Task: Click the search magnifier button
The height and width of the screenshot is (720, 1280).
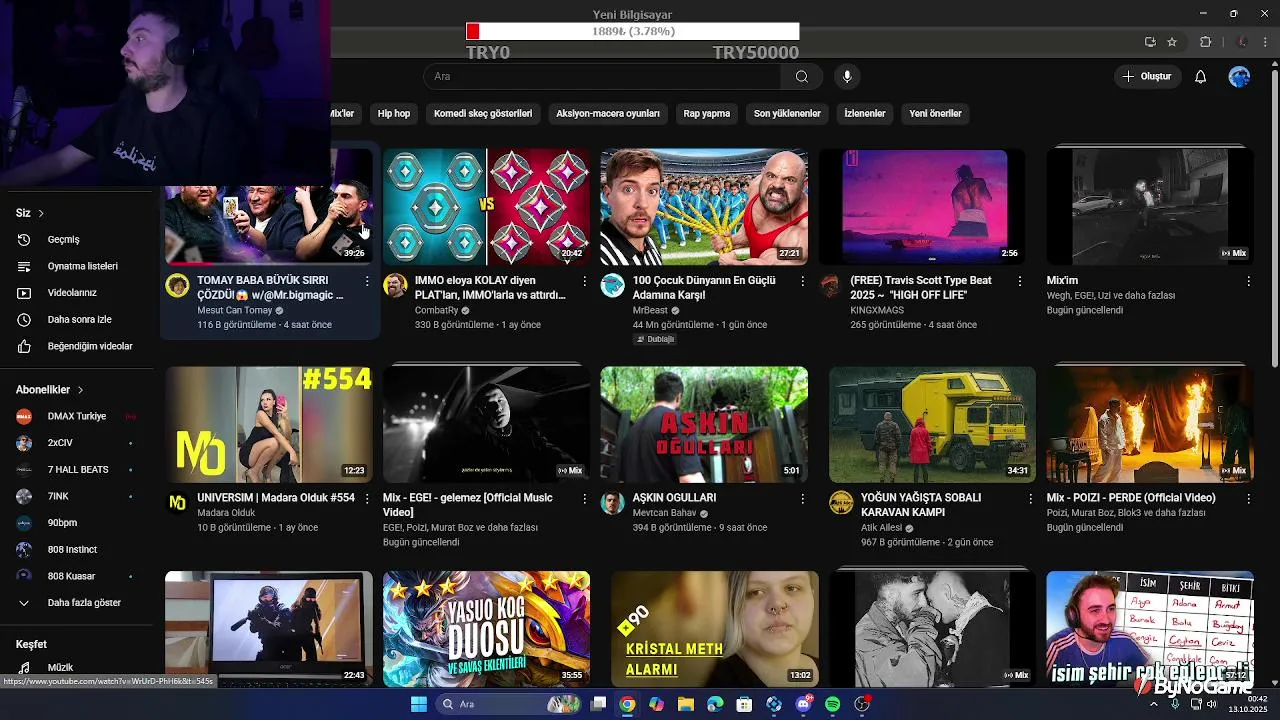Action: click(802, 77)
